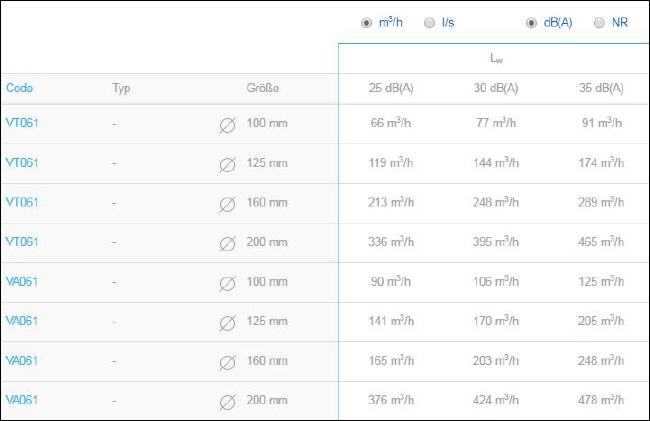
Task: Open the VT061 link in the 160 mm row
Action: tap(22, 202)
